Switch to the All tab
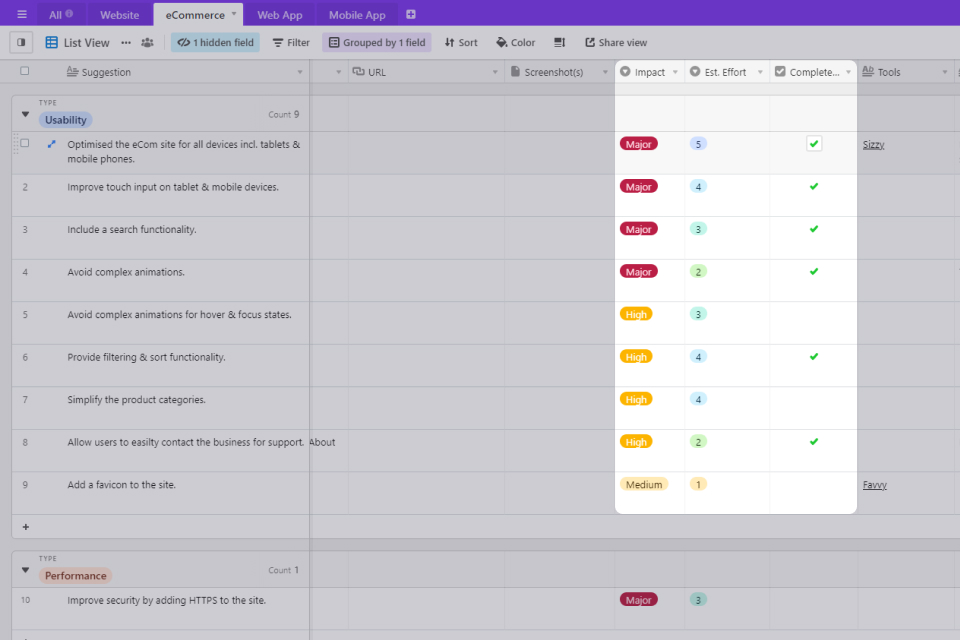Screen dimensions: 960x640 61,15
